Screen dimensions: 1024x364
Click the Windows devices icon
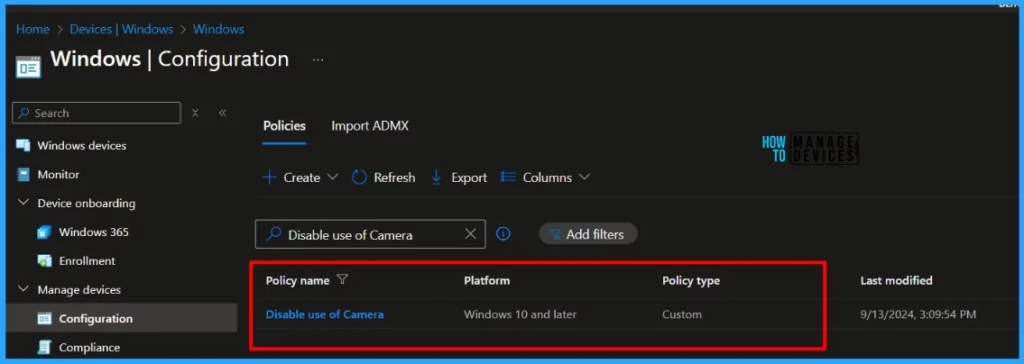point(24,146)
